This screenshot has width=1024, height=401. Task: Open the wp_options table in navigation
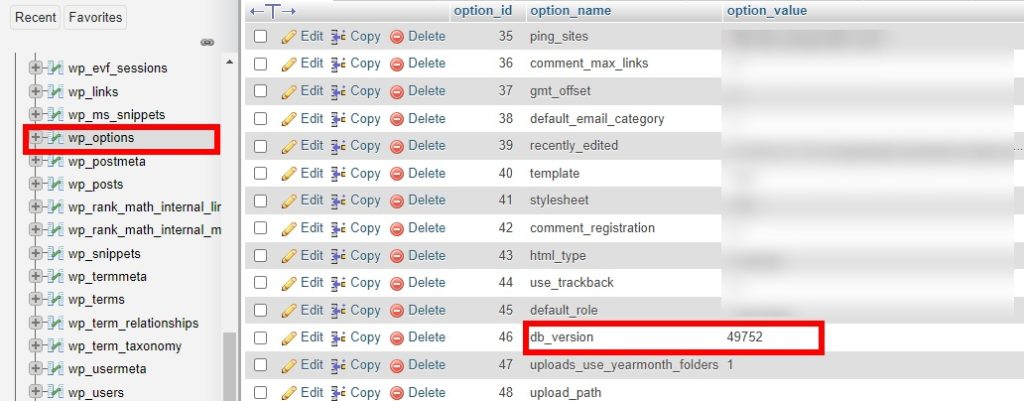[101, 138]
